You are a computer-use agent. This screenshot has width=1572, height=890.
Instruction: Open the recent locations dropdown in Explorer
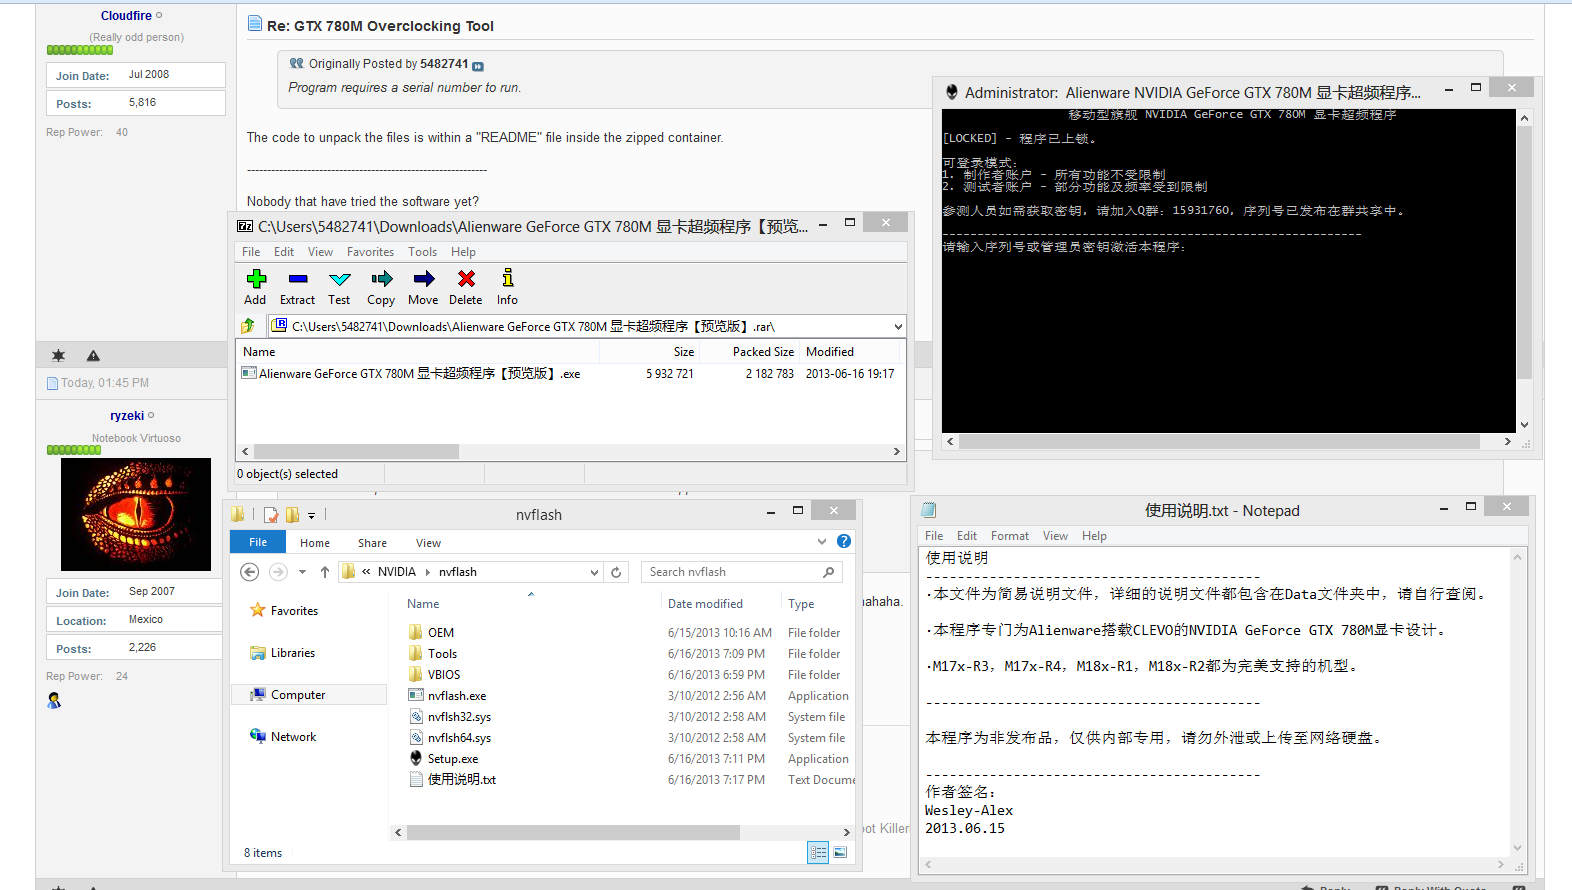click(302, 572)
